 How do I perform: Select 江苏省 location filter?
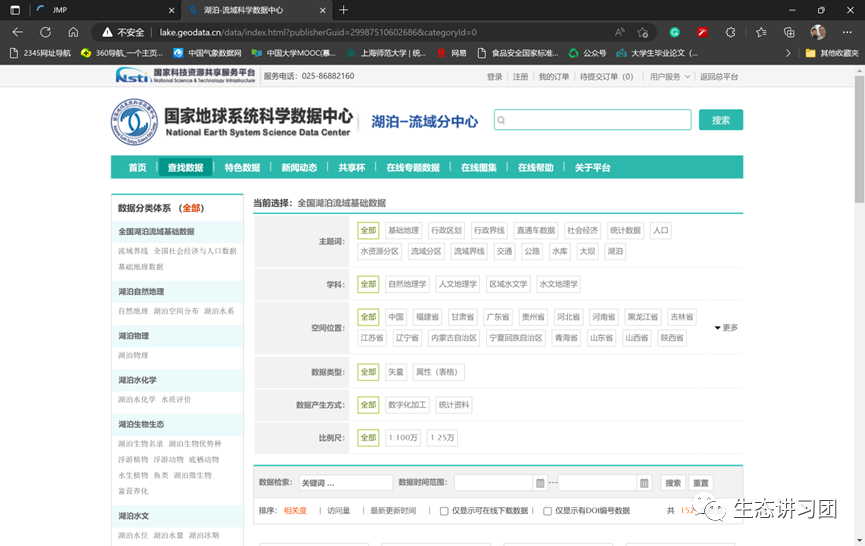[372, 338]
